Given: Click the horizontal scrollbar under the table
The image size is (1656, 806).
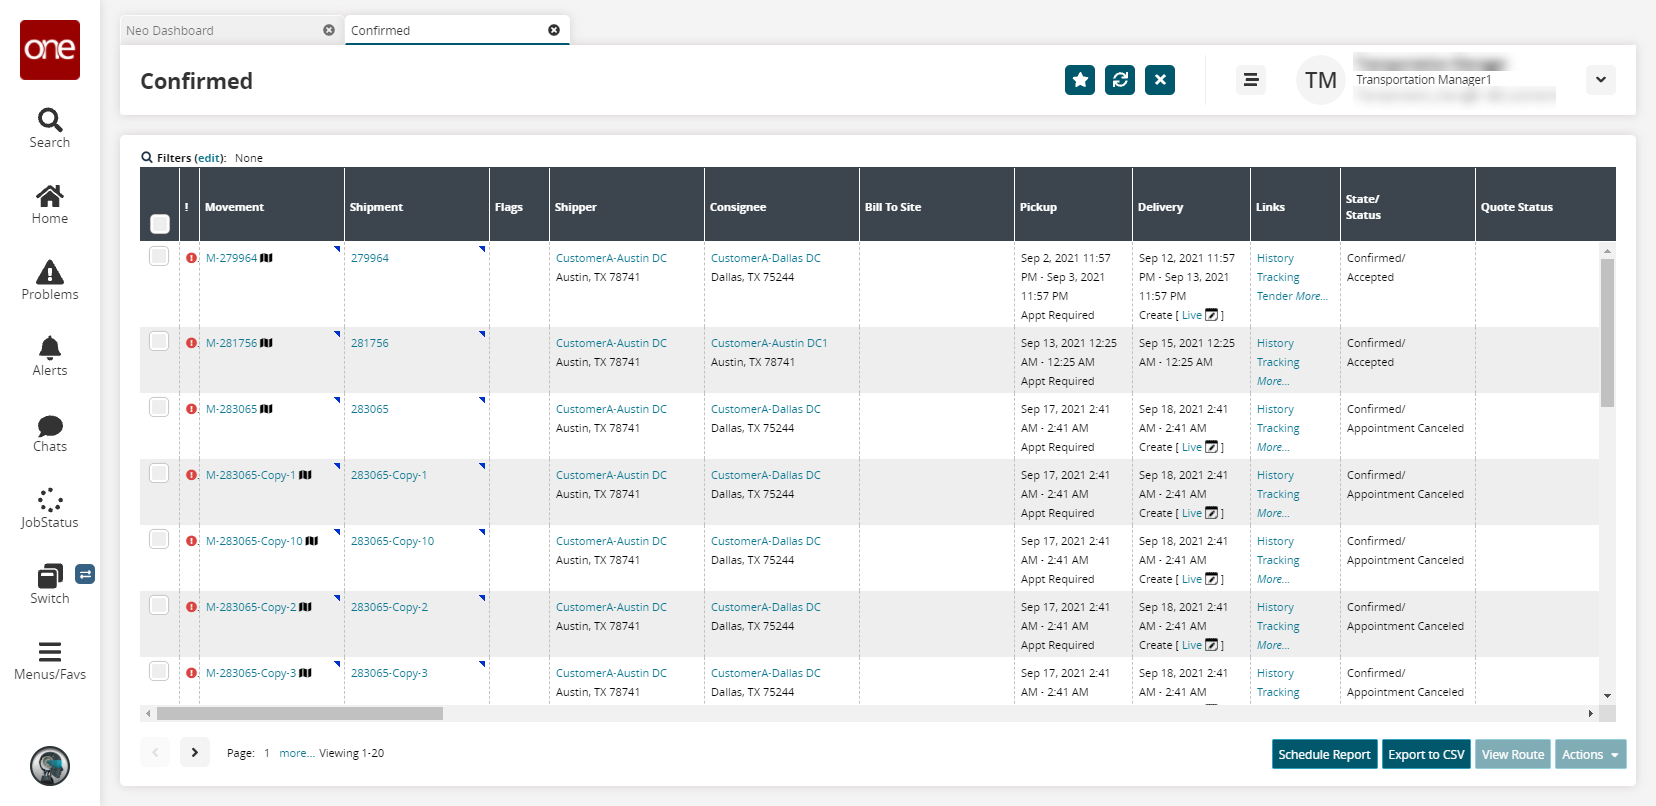Looking at the screenshot, I should click(x=300, y=714).
